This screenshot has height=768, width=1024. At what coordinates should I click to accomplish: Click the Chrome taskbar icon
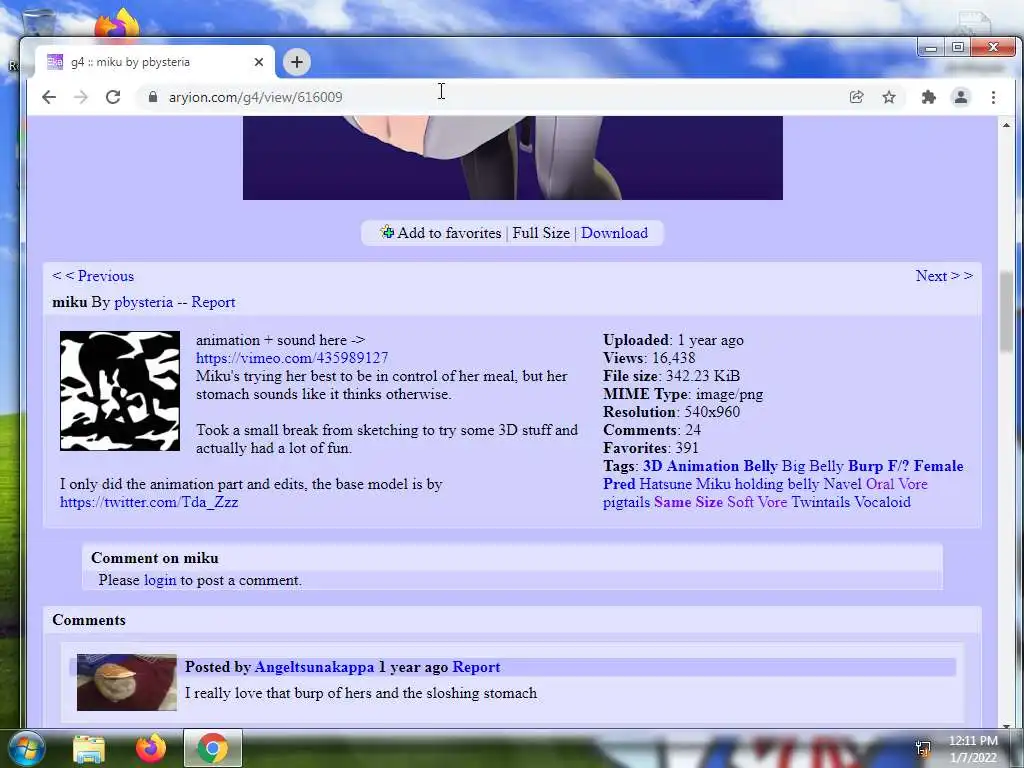[213, 748]
